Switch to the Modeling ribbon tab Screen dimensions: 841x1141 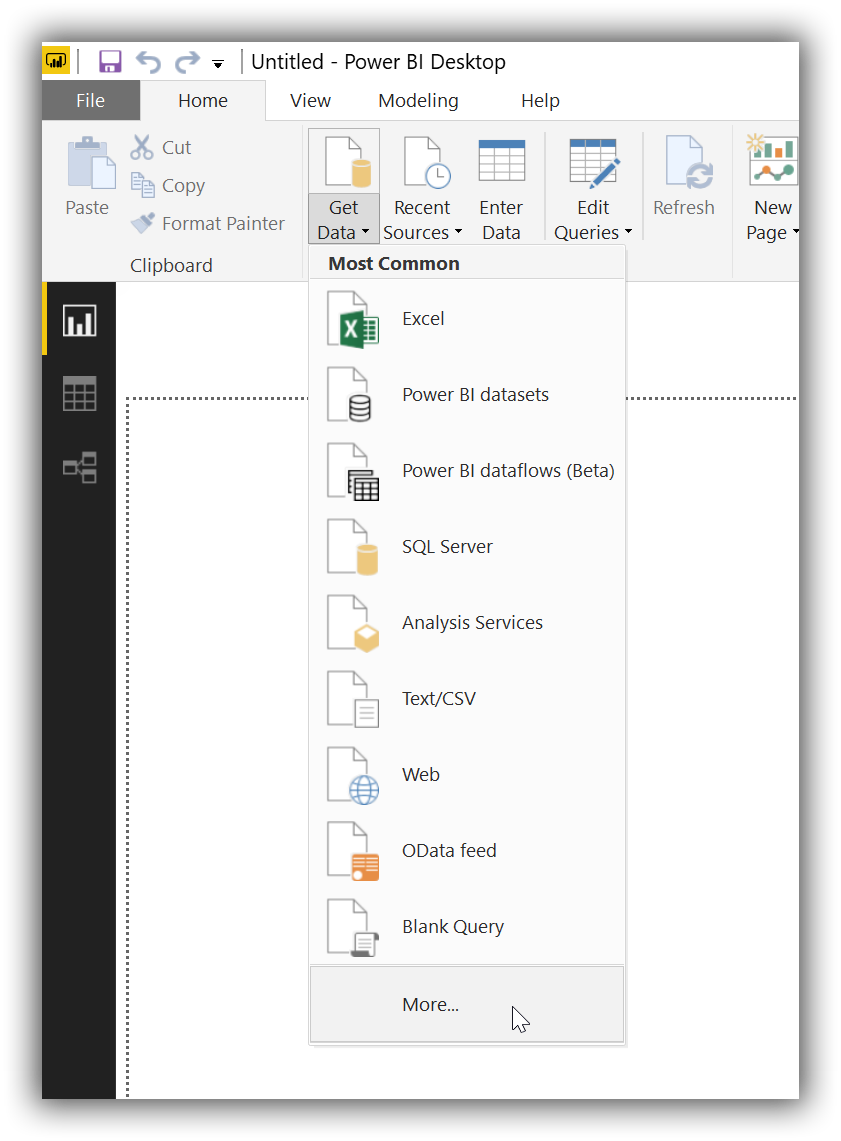418,100
